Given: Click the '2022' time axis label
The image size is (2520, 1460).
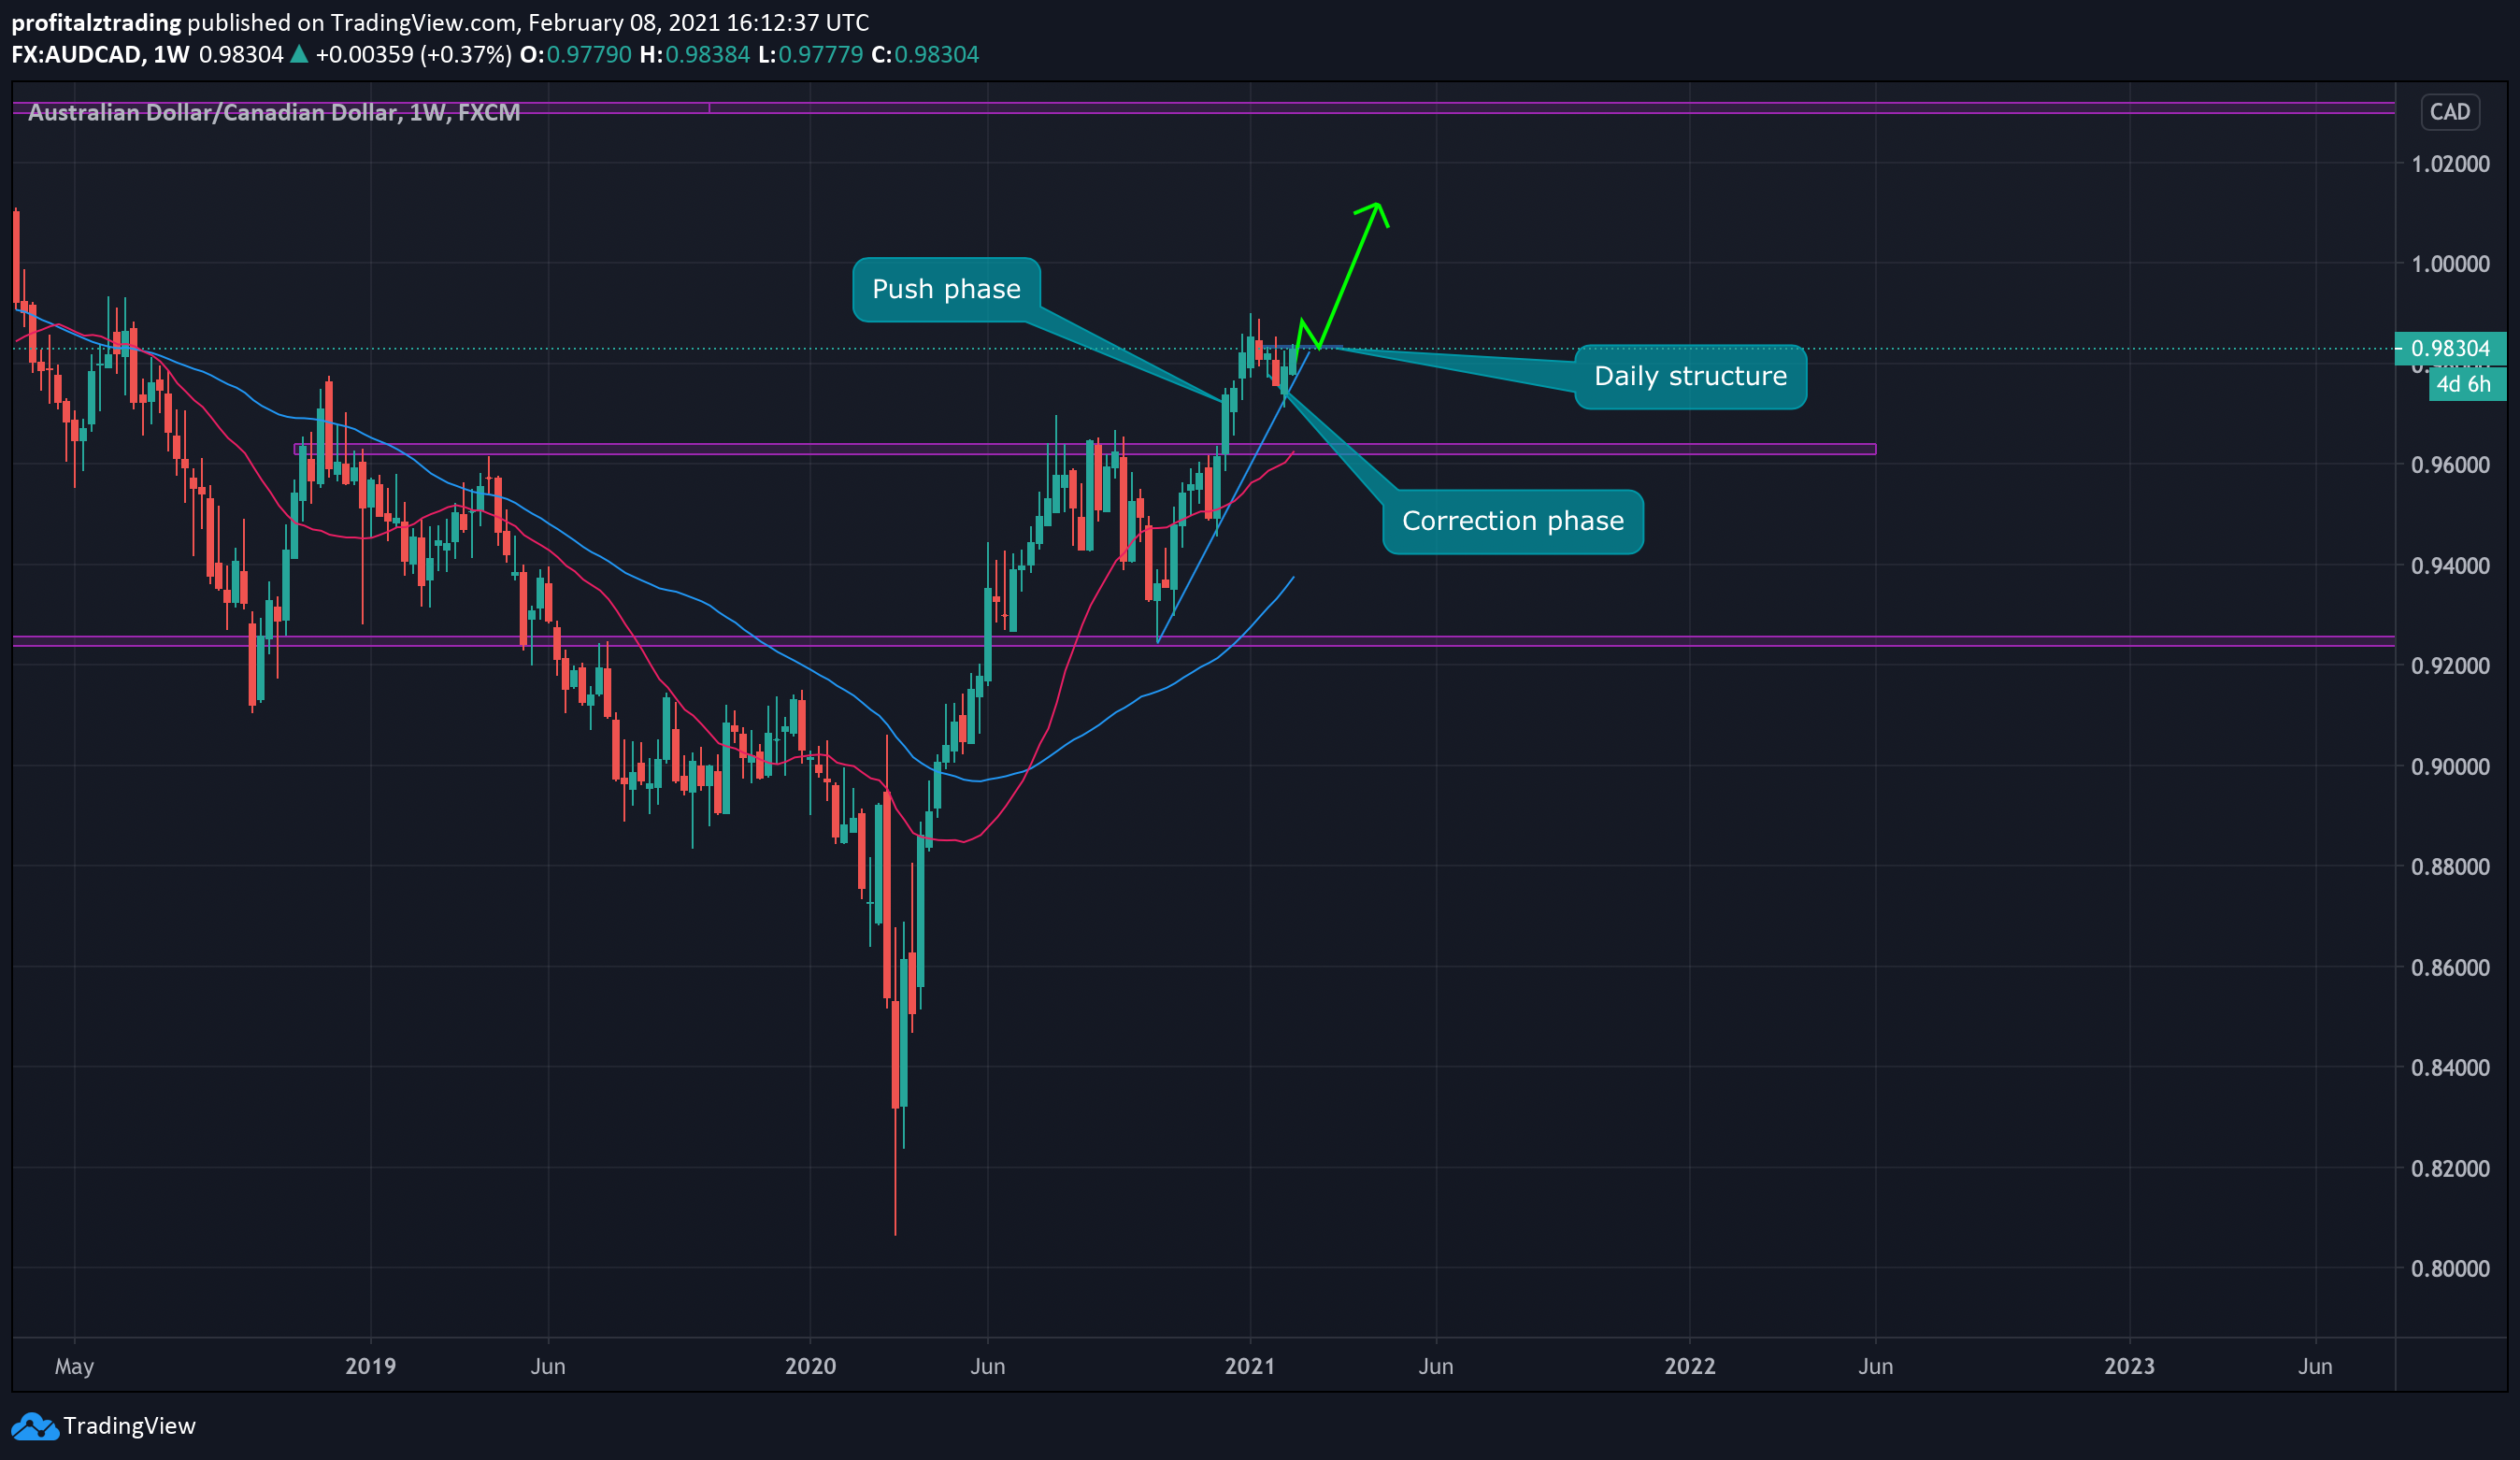Looking at the screenshot, I should click(1690, 1366).
